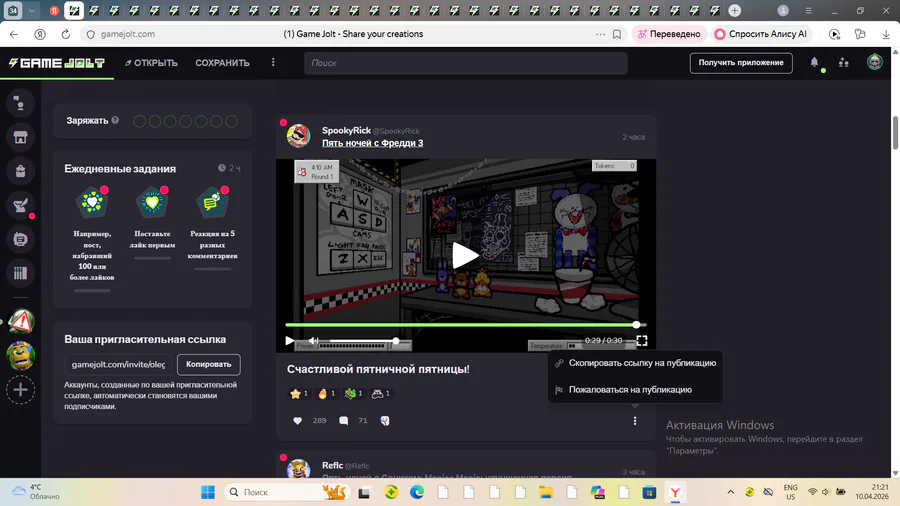This screenshot has height=506, width=900.
Task: Open the friends icon in top bar
Action: 844,63
